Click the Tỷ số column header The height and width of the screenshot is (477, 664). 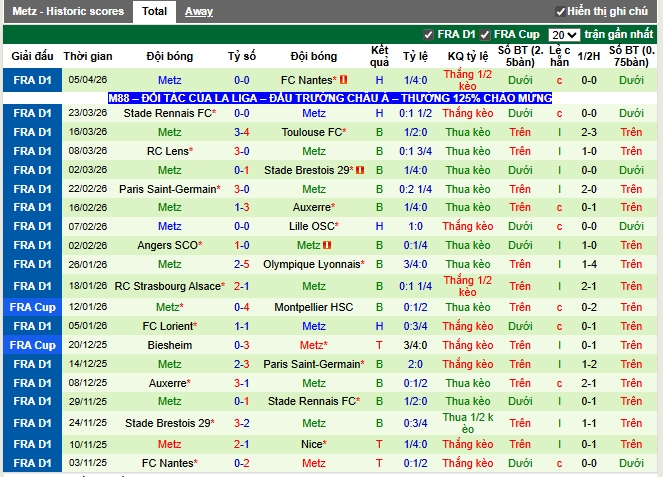pyautogui.click(x=242, y=56)
